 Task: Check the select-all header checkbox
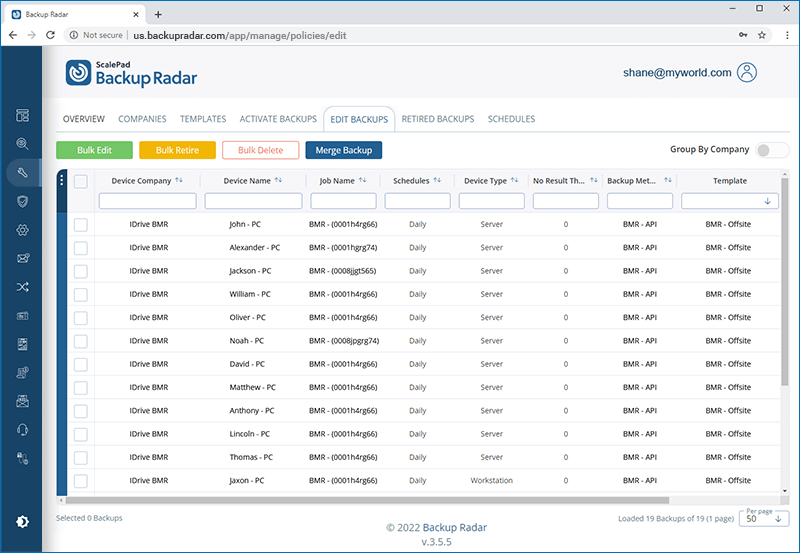[81, 181]
